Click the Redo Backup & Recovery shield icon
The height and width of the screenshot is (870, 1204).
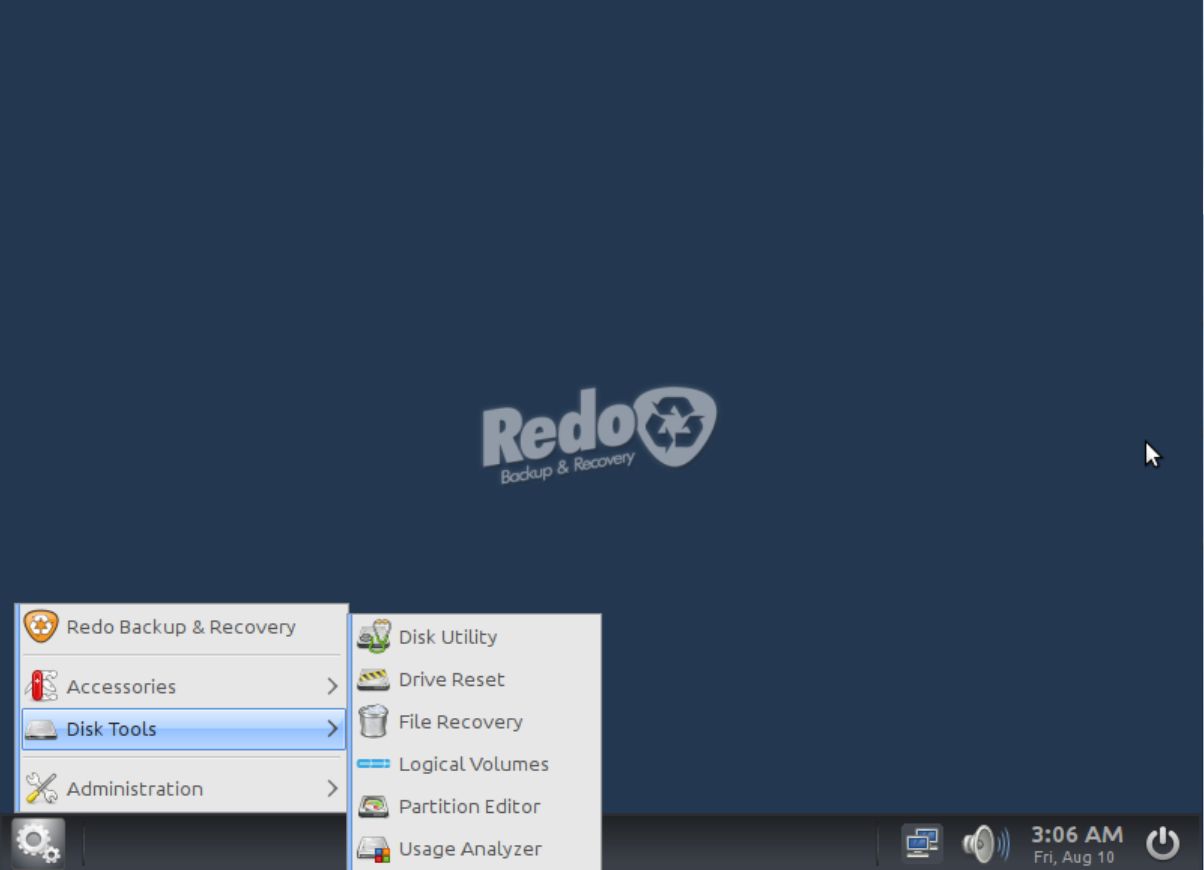(41, 627)
